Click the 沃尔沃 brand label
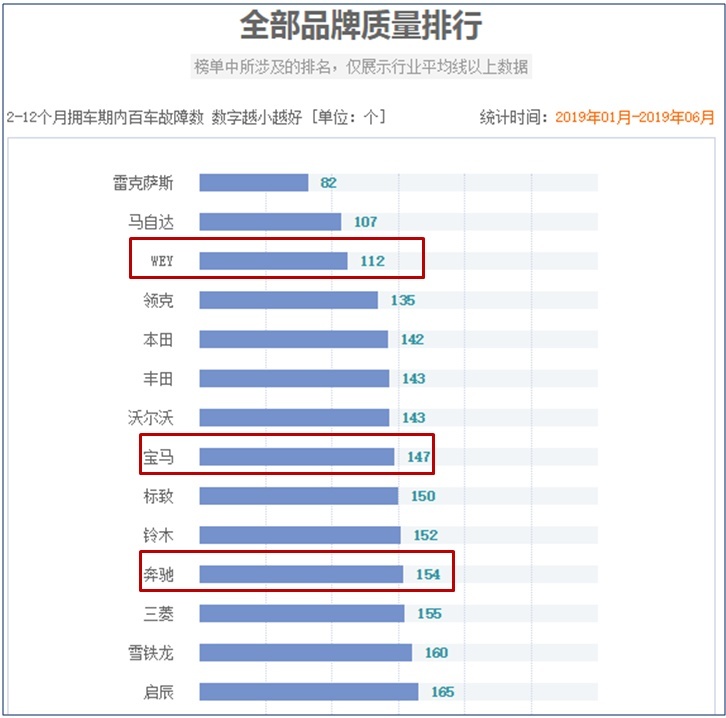 click(151, 418)
